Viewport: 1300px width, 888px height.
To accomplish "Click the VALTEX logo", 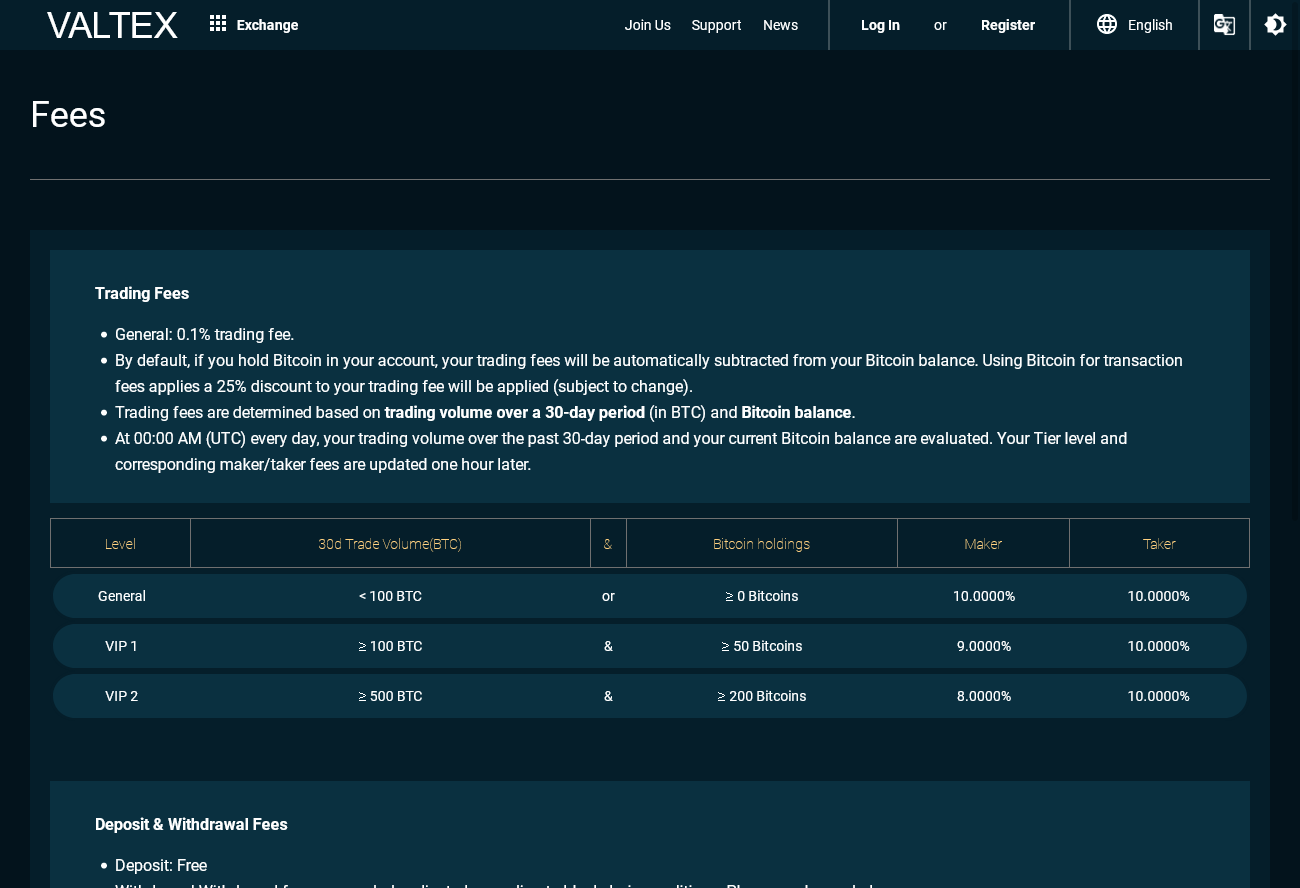I will click(x=112, y=25).
